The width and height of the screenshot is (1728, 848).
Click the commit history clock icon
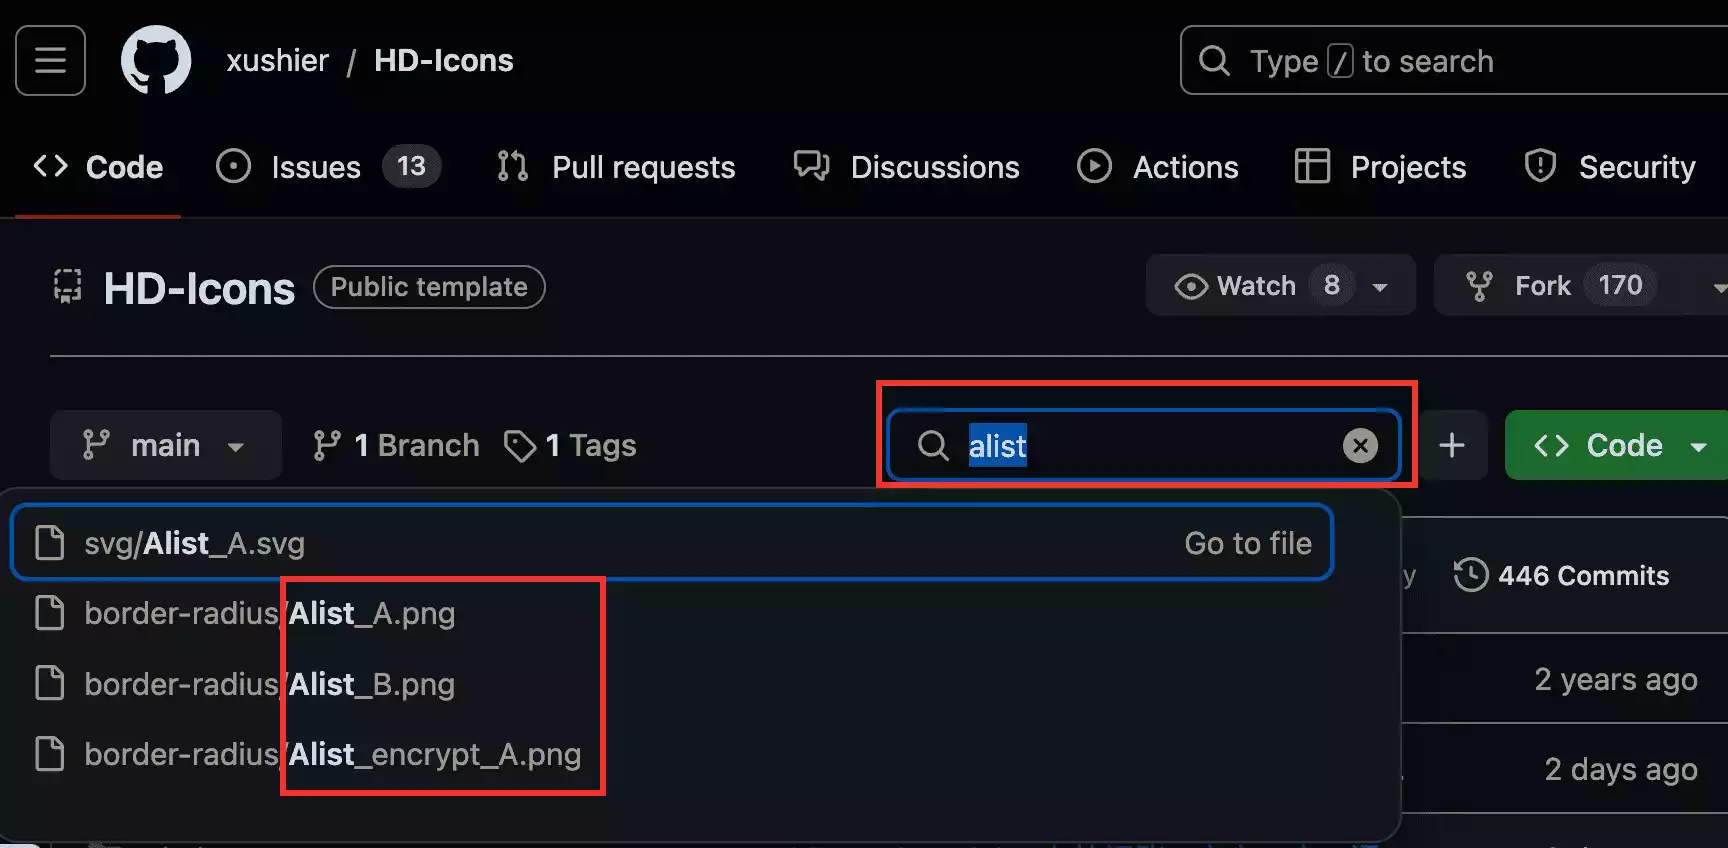[1471, 575]
